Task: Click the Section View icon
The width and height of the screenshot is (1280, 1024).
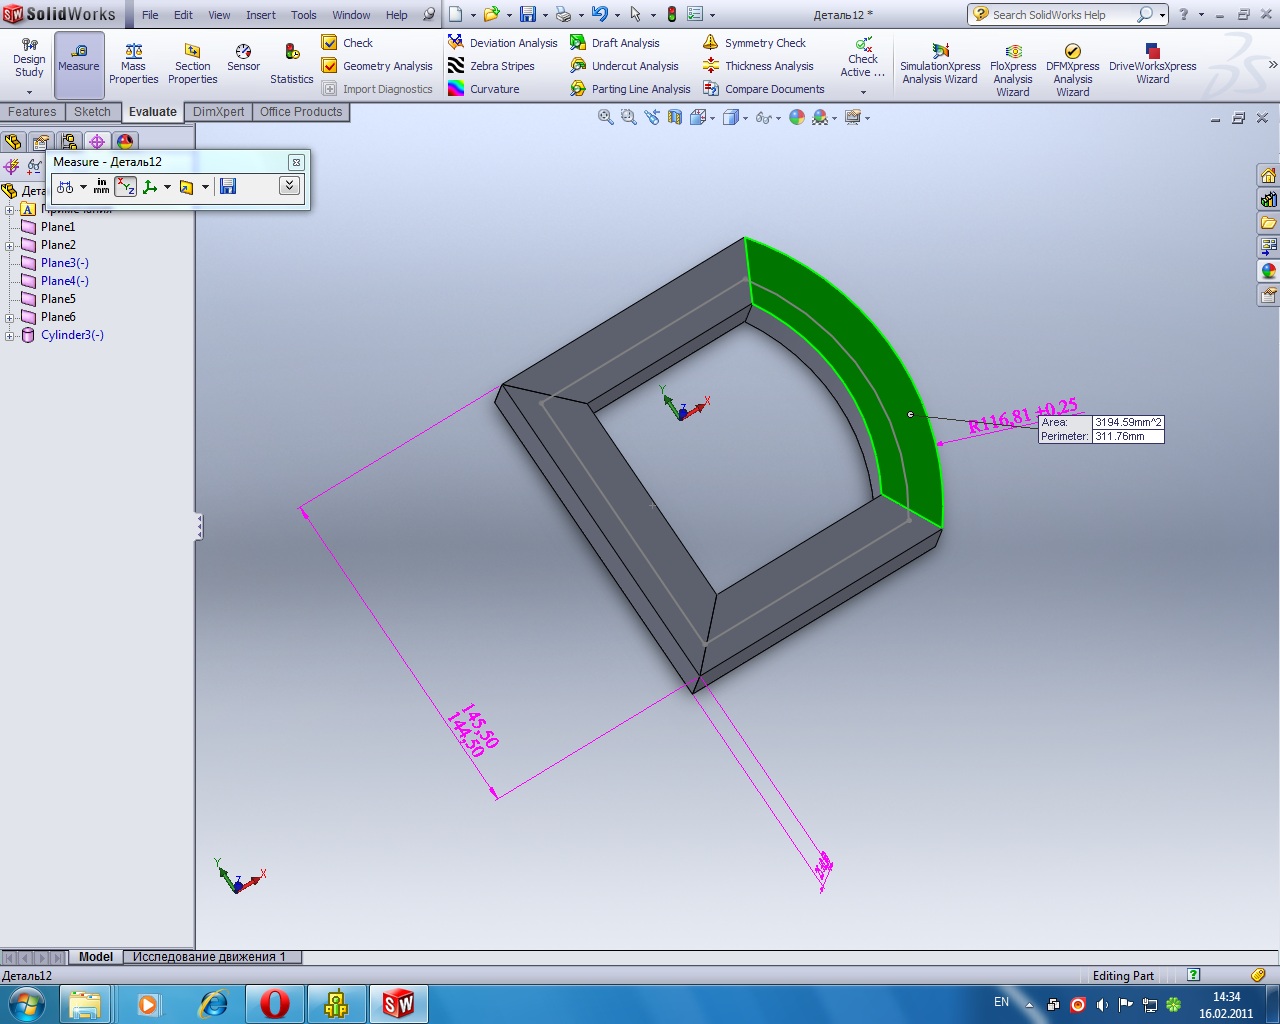Action: coord(675,117)
